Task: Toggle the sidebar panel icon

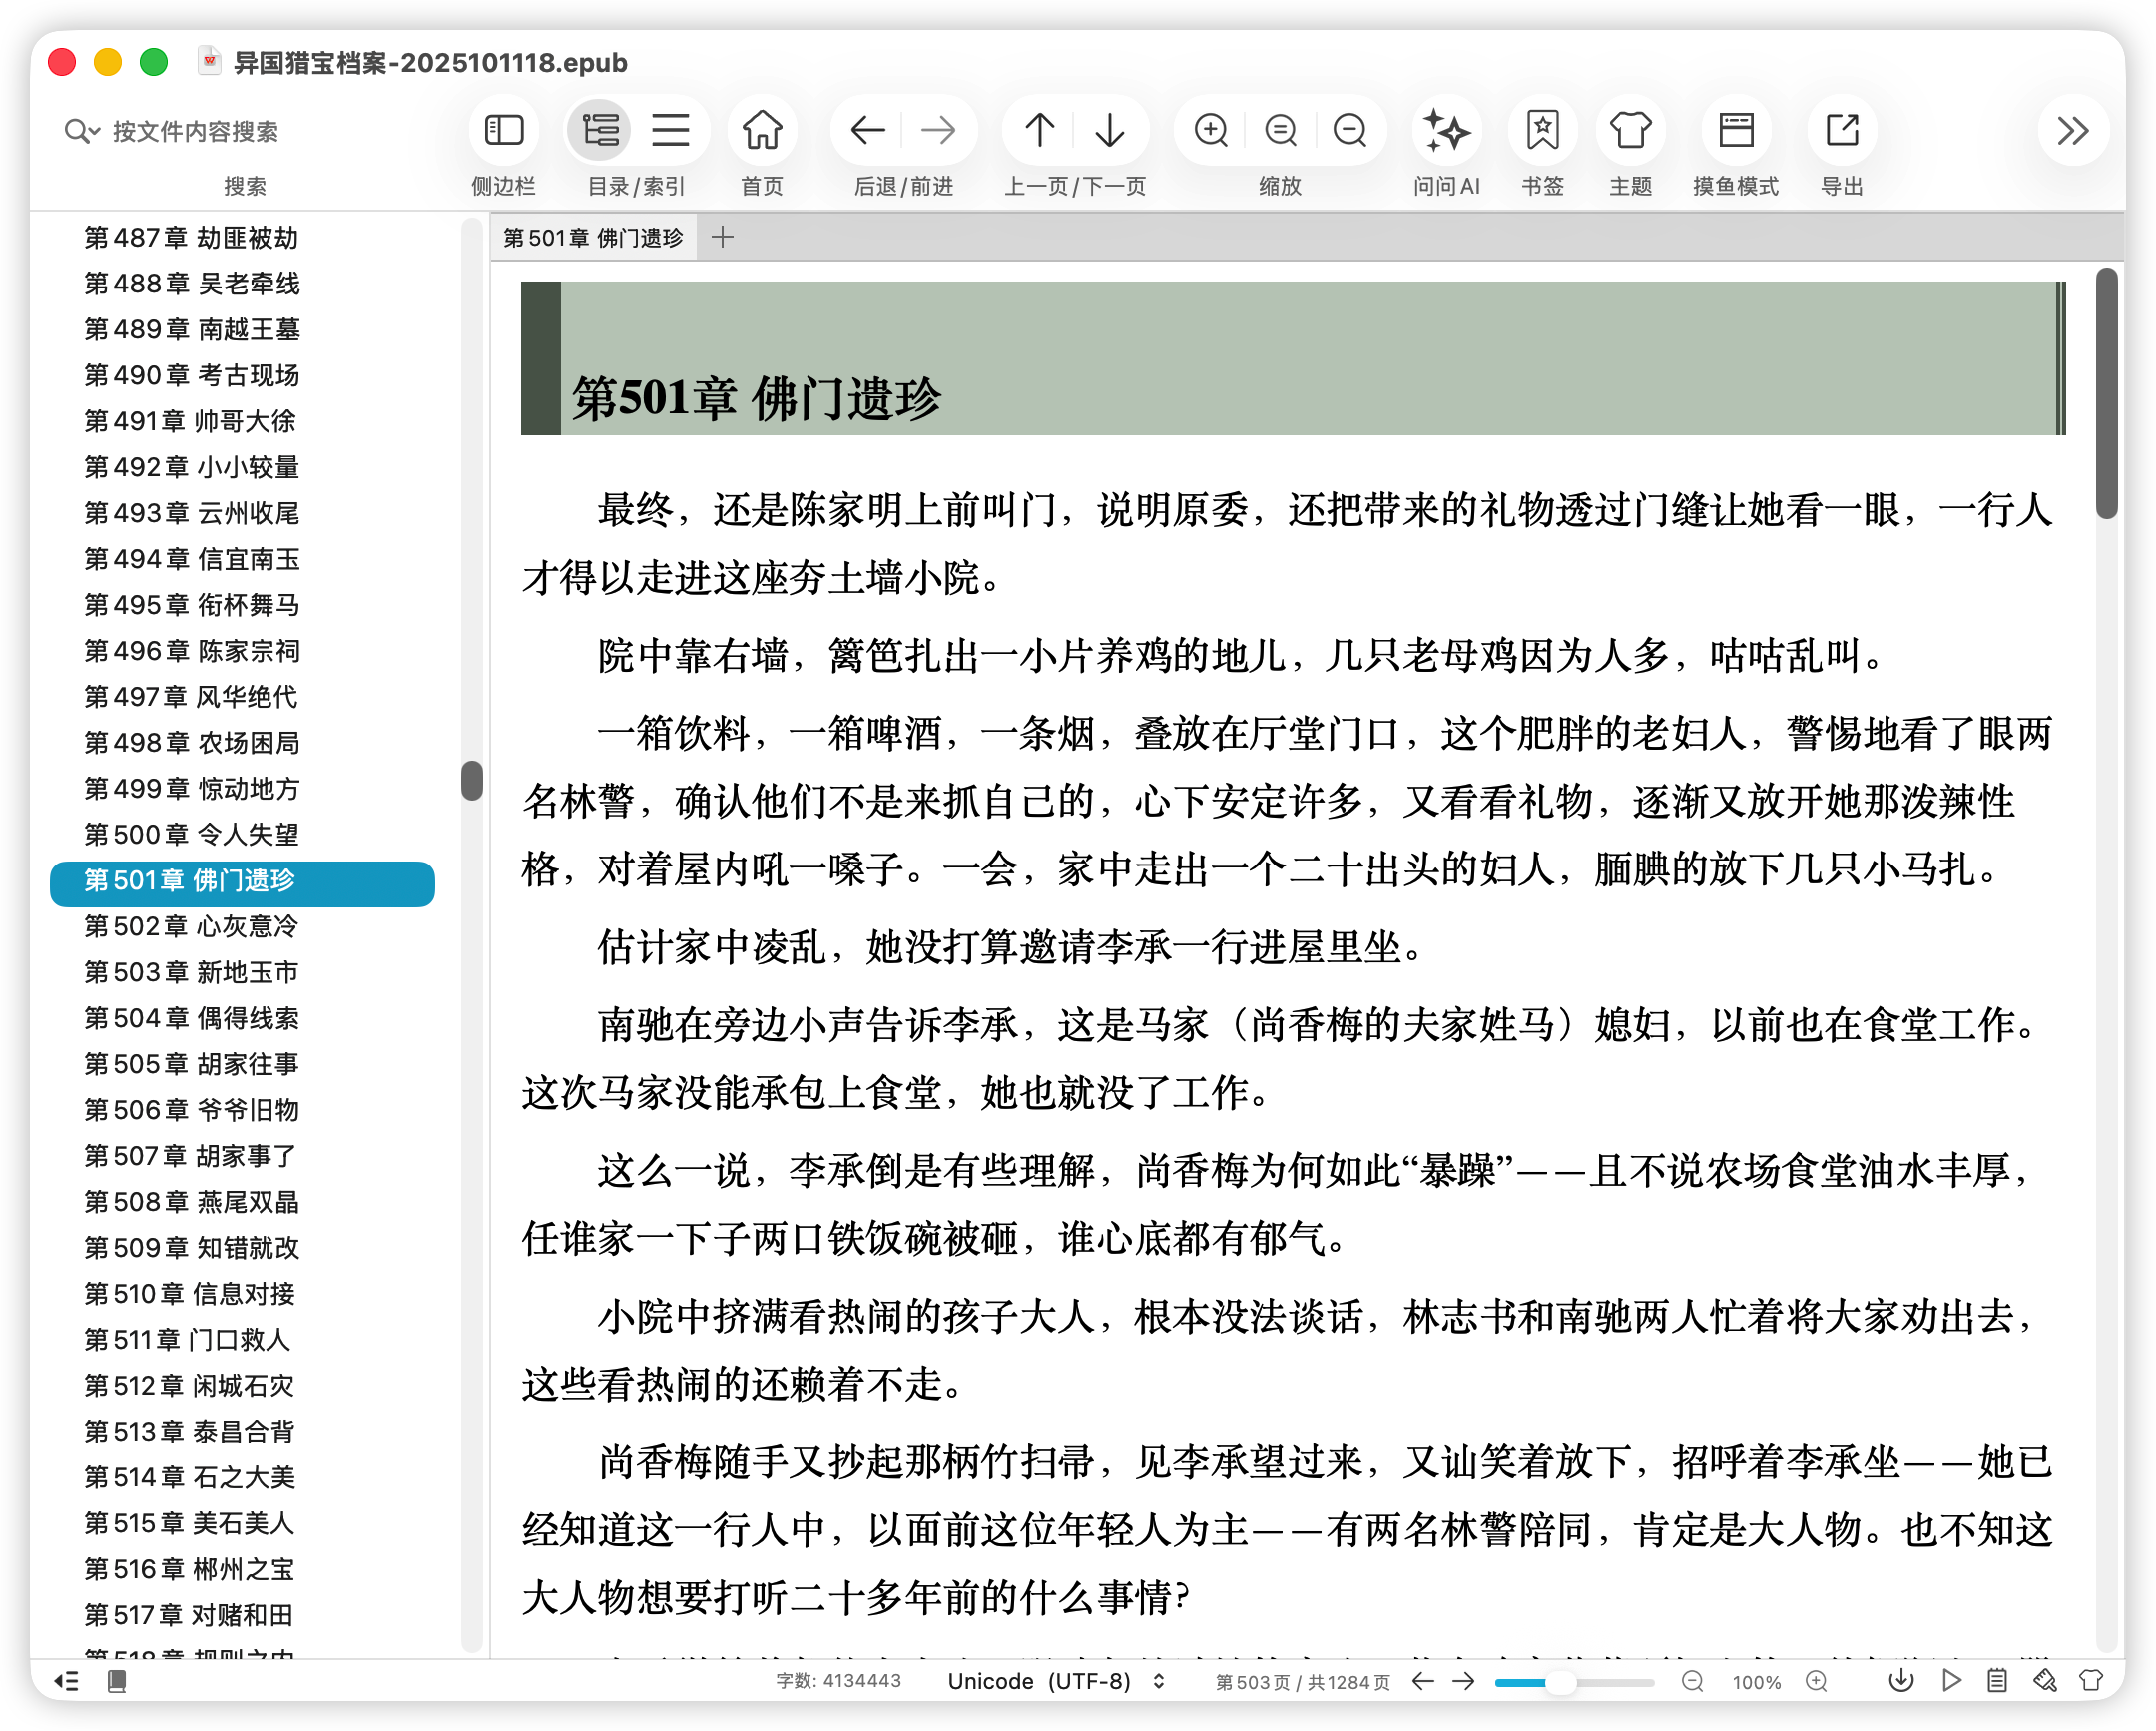Action: pos(503,130)
